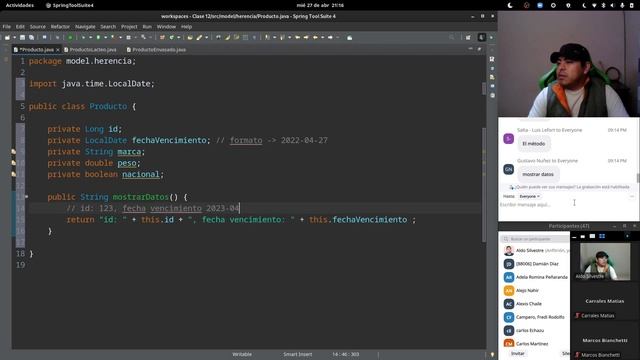
Task: Click the Save toolbar icon
Action: (x=22, y=38)
